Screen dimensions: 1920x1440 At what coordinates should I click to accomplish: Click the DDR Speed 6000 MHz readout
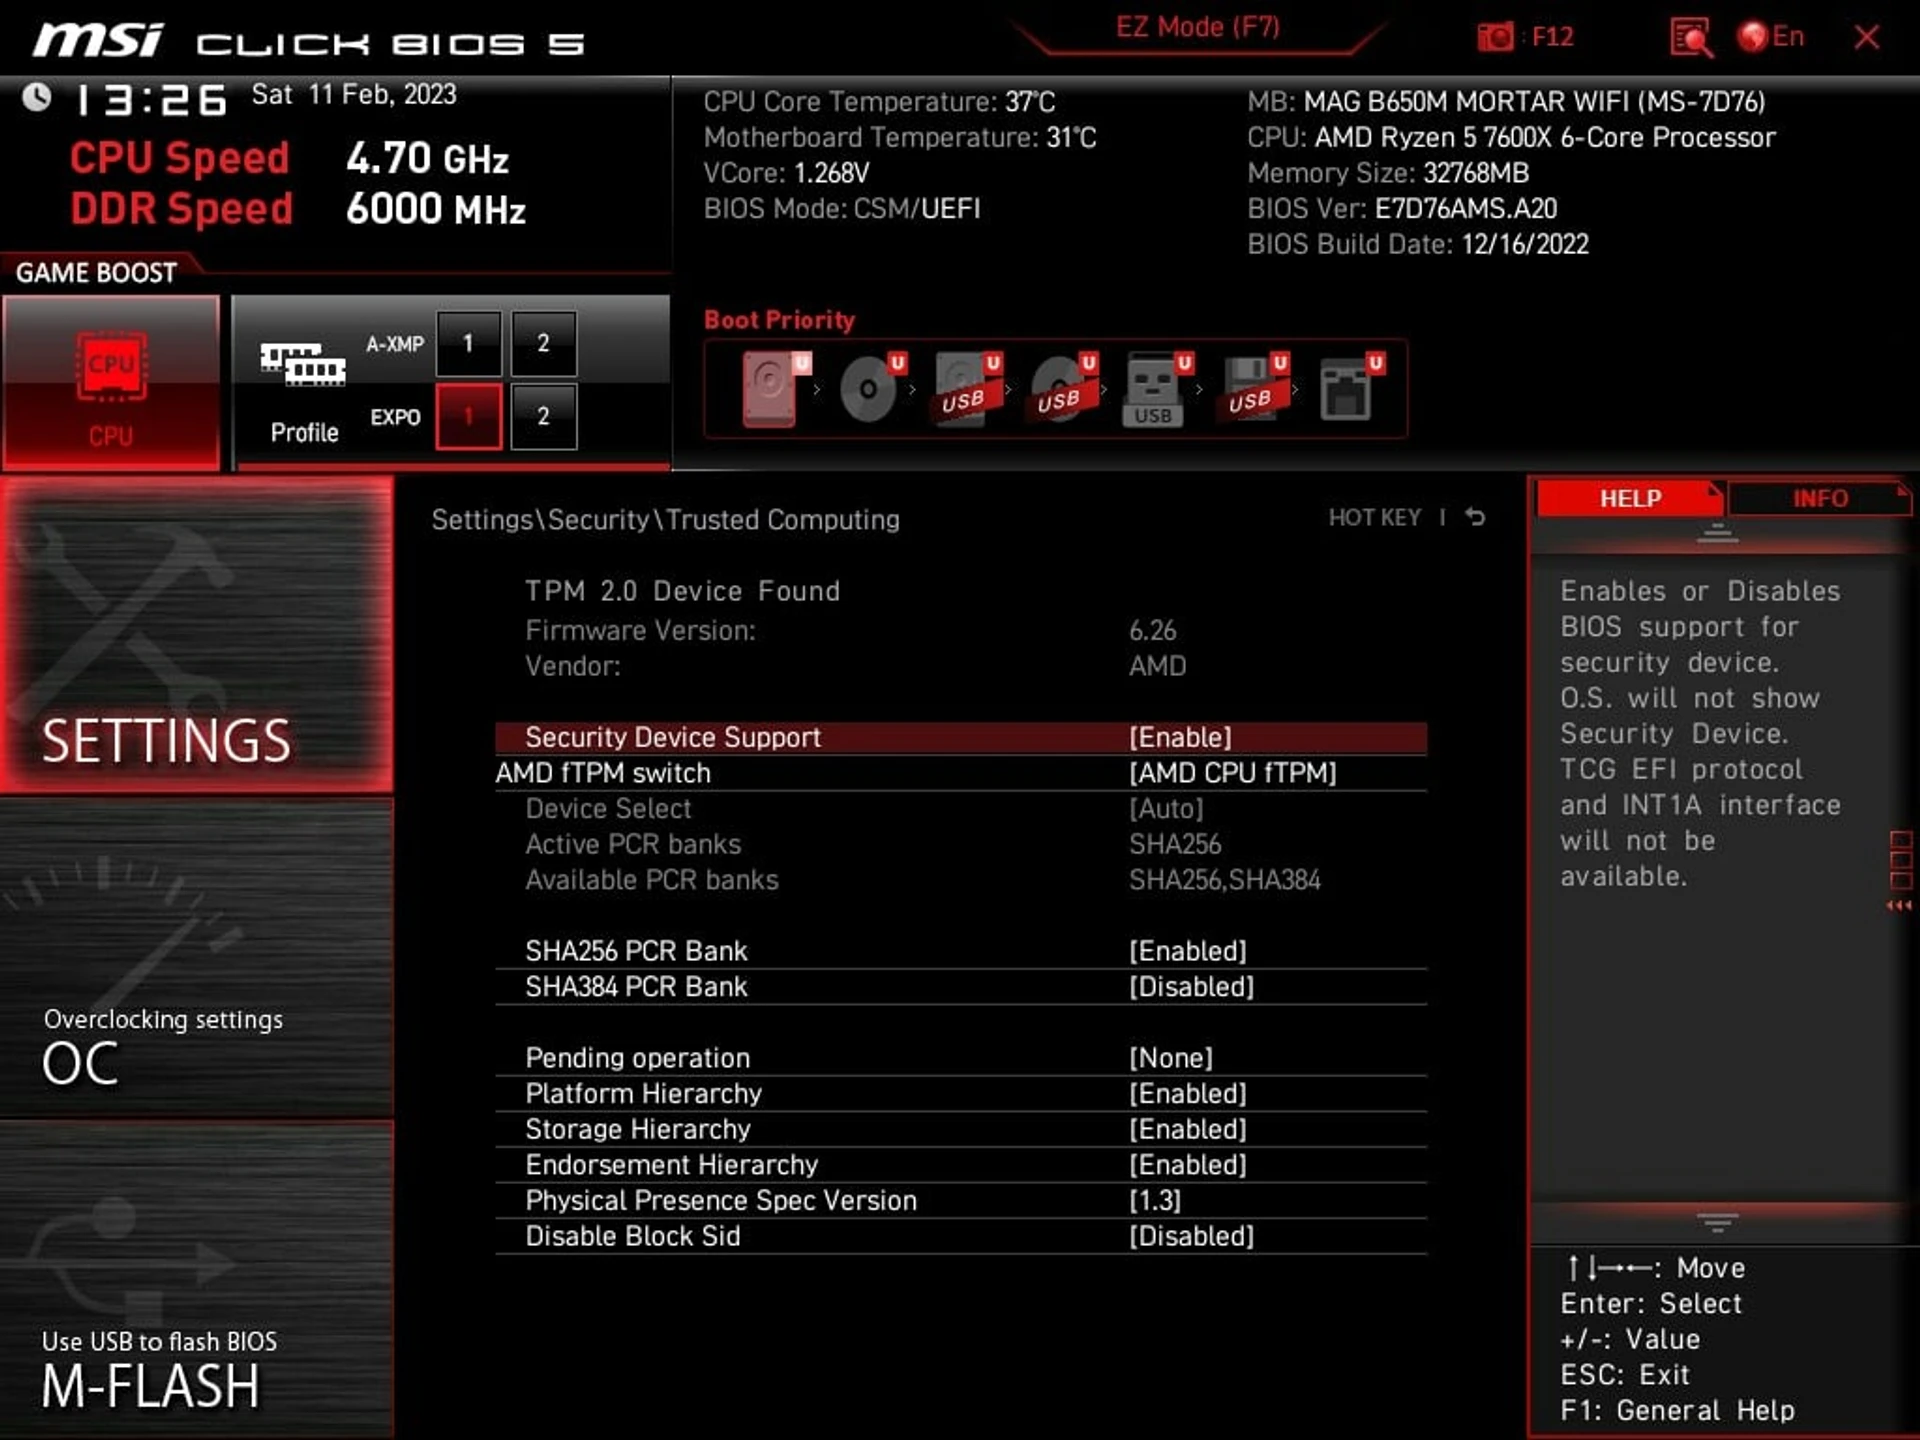pyautogui.click(x=435, y=210)
